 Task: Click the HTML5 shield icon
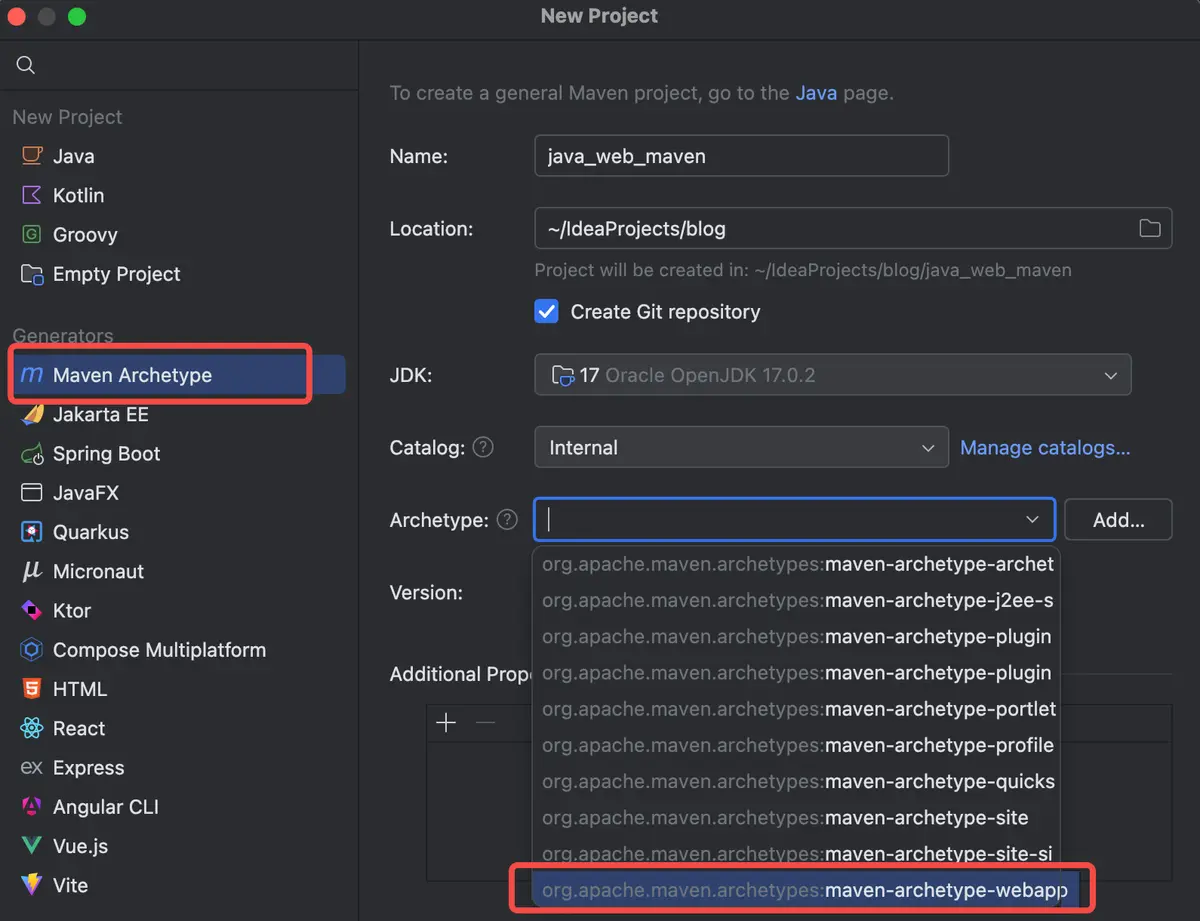point(32,689)
